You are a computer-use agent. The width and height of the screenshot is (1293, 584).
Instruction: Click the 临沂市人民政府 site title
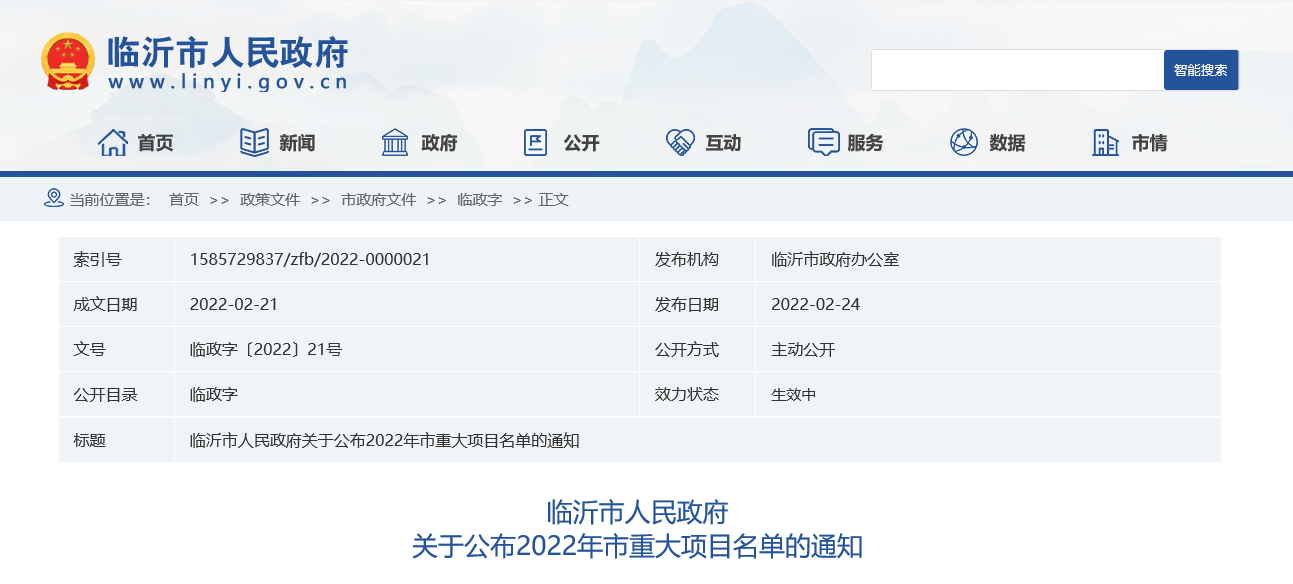[x=228, y=52]
